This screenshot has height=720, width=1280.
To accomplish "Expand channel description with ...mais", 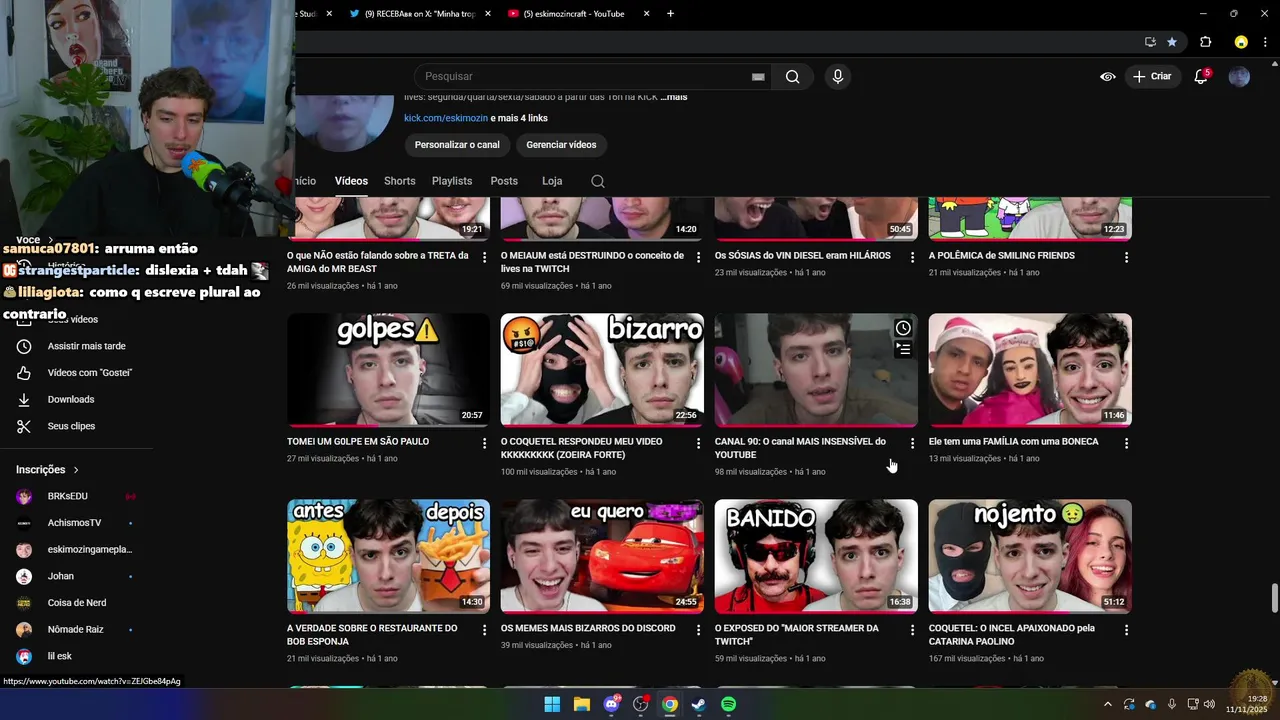I will (674, 98).
